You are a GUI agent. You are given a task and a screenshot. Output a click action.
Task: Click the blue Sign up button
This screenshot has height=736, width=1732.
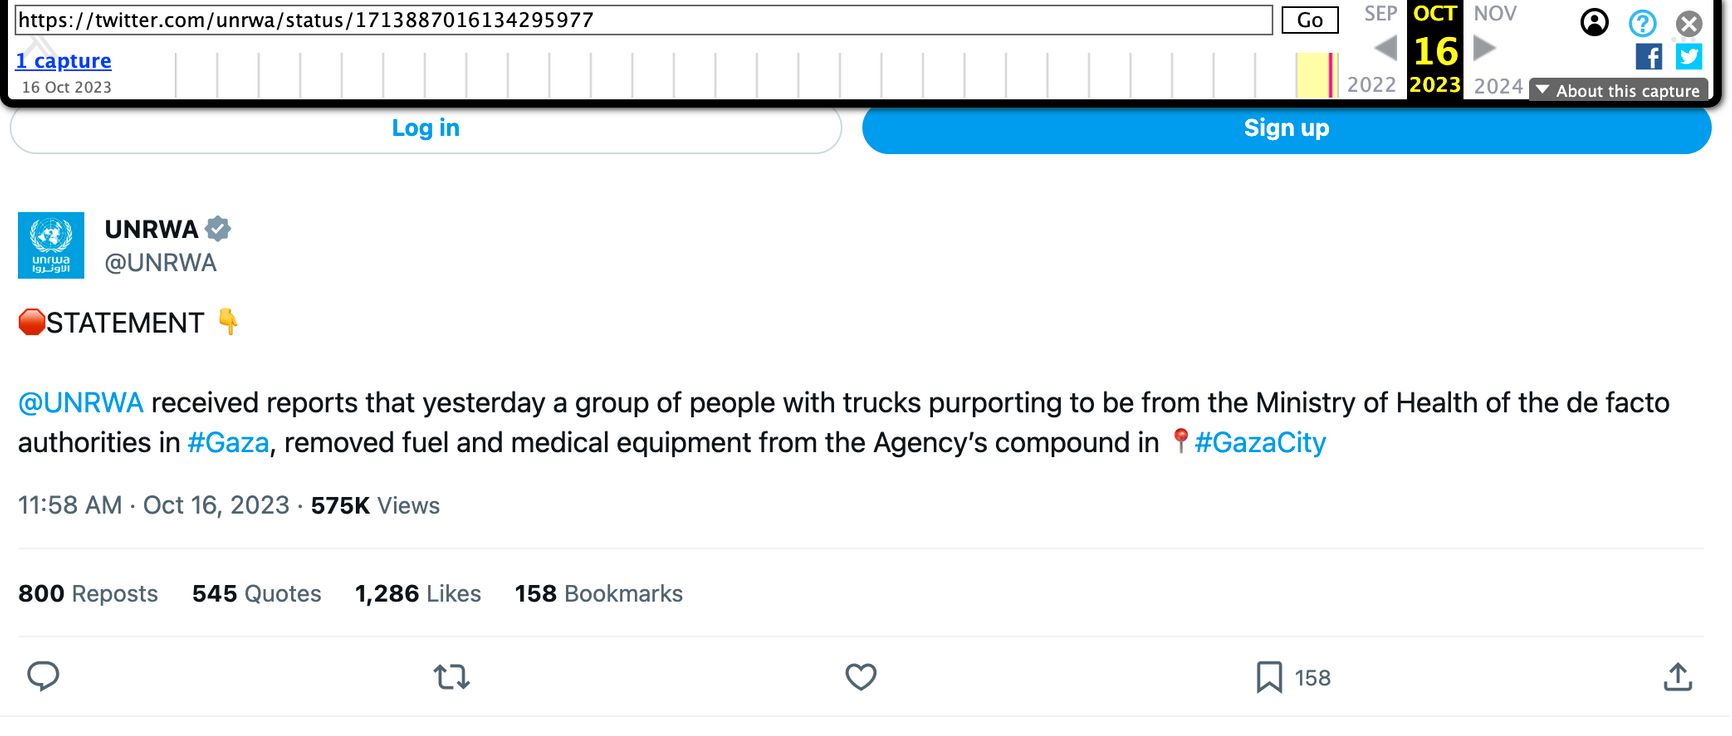click(x=1286, y=128)
